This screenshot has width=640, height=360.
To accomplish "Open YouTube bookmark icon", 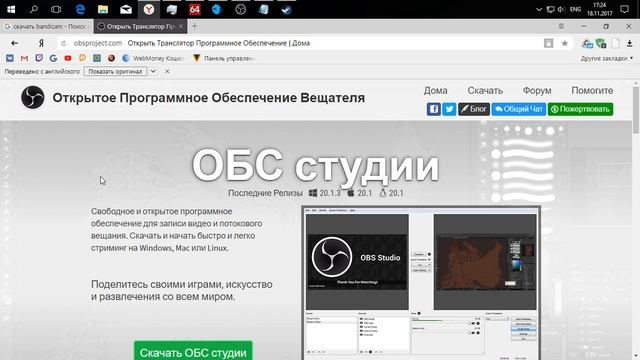I will coord(68,58).
